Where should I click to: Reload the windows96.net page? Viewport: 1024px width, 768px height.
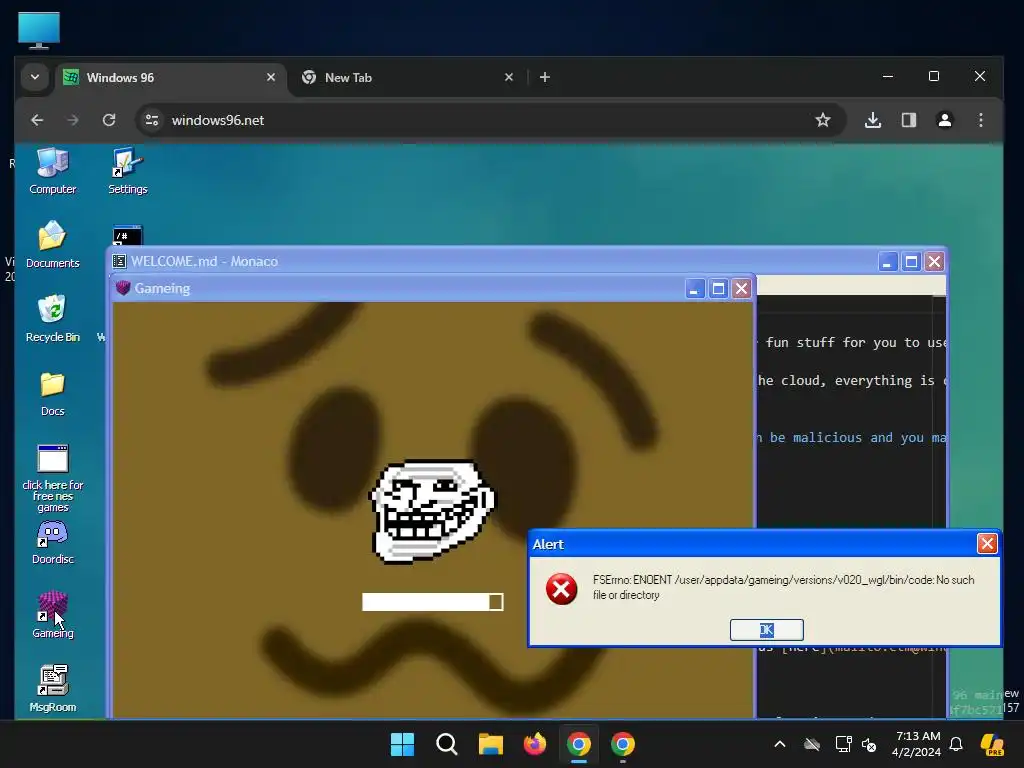point(109,120)
